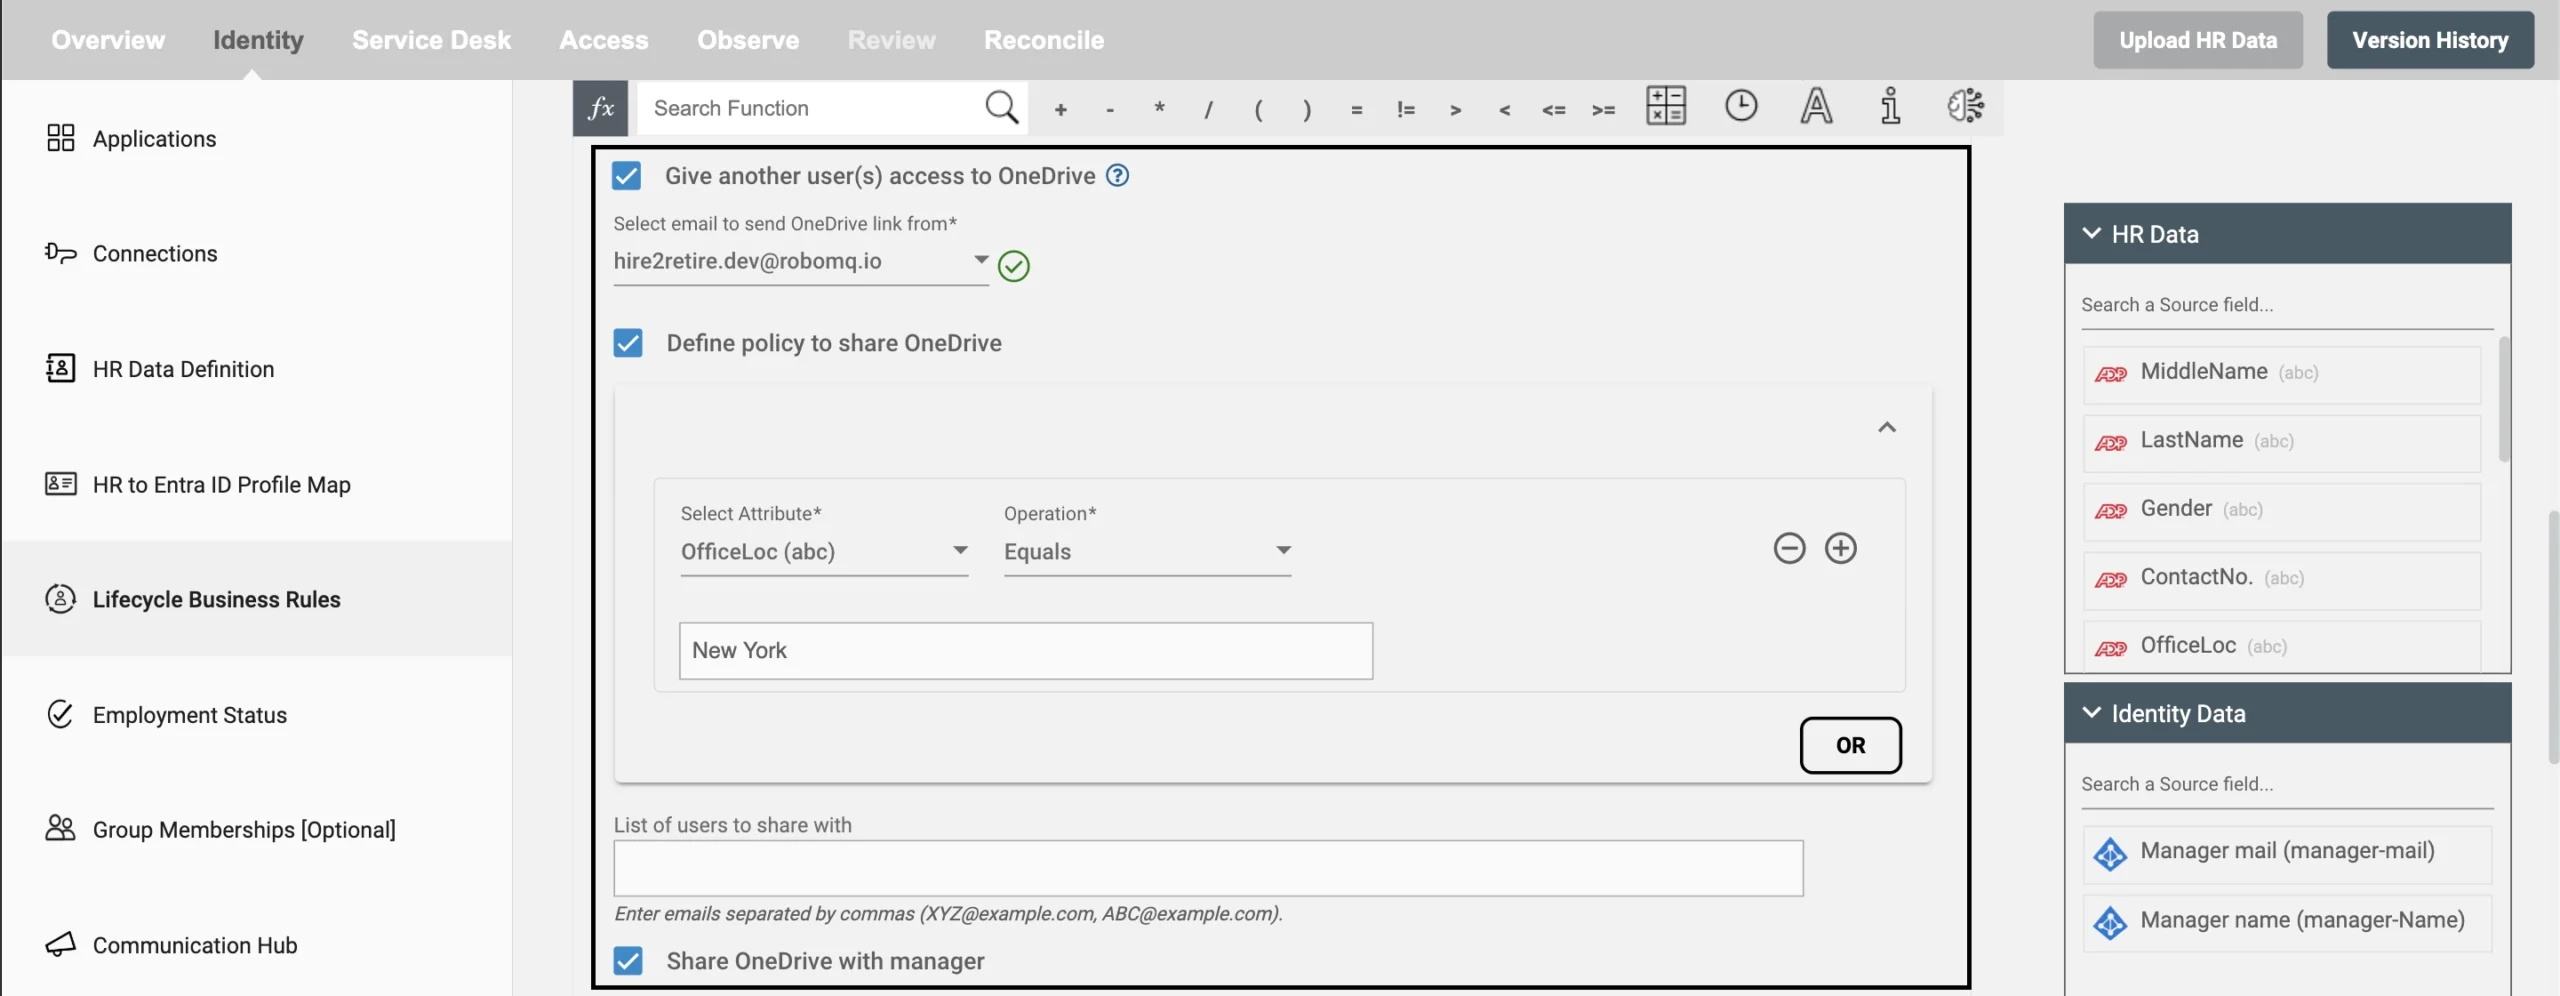Disable Define policy to share OneDrive

point(628,342)
